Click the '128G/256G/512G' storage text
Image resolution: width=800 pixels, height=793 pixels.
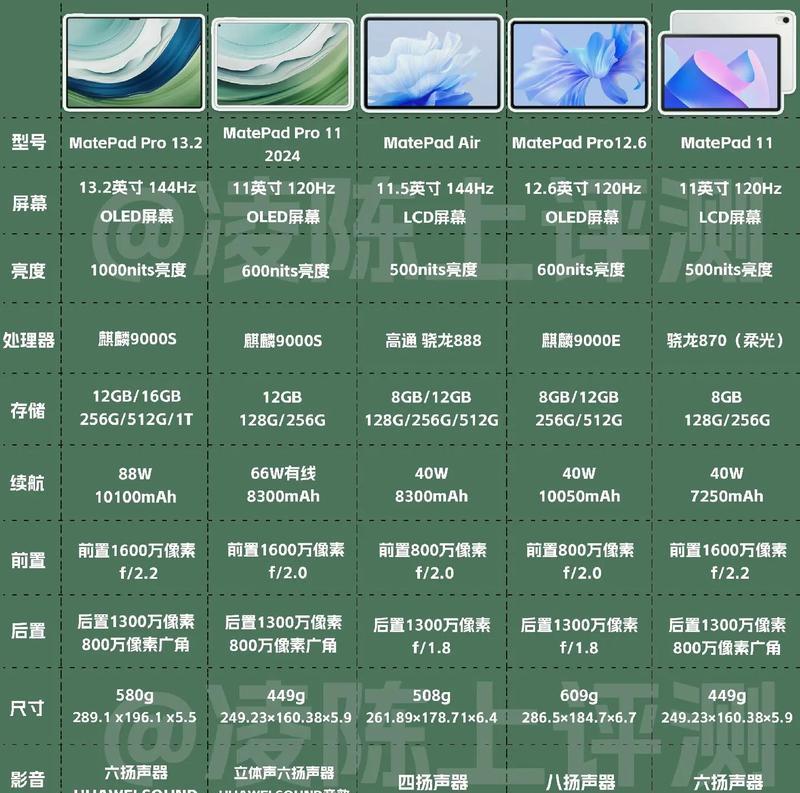[431, 420]
